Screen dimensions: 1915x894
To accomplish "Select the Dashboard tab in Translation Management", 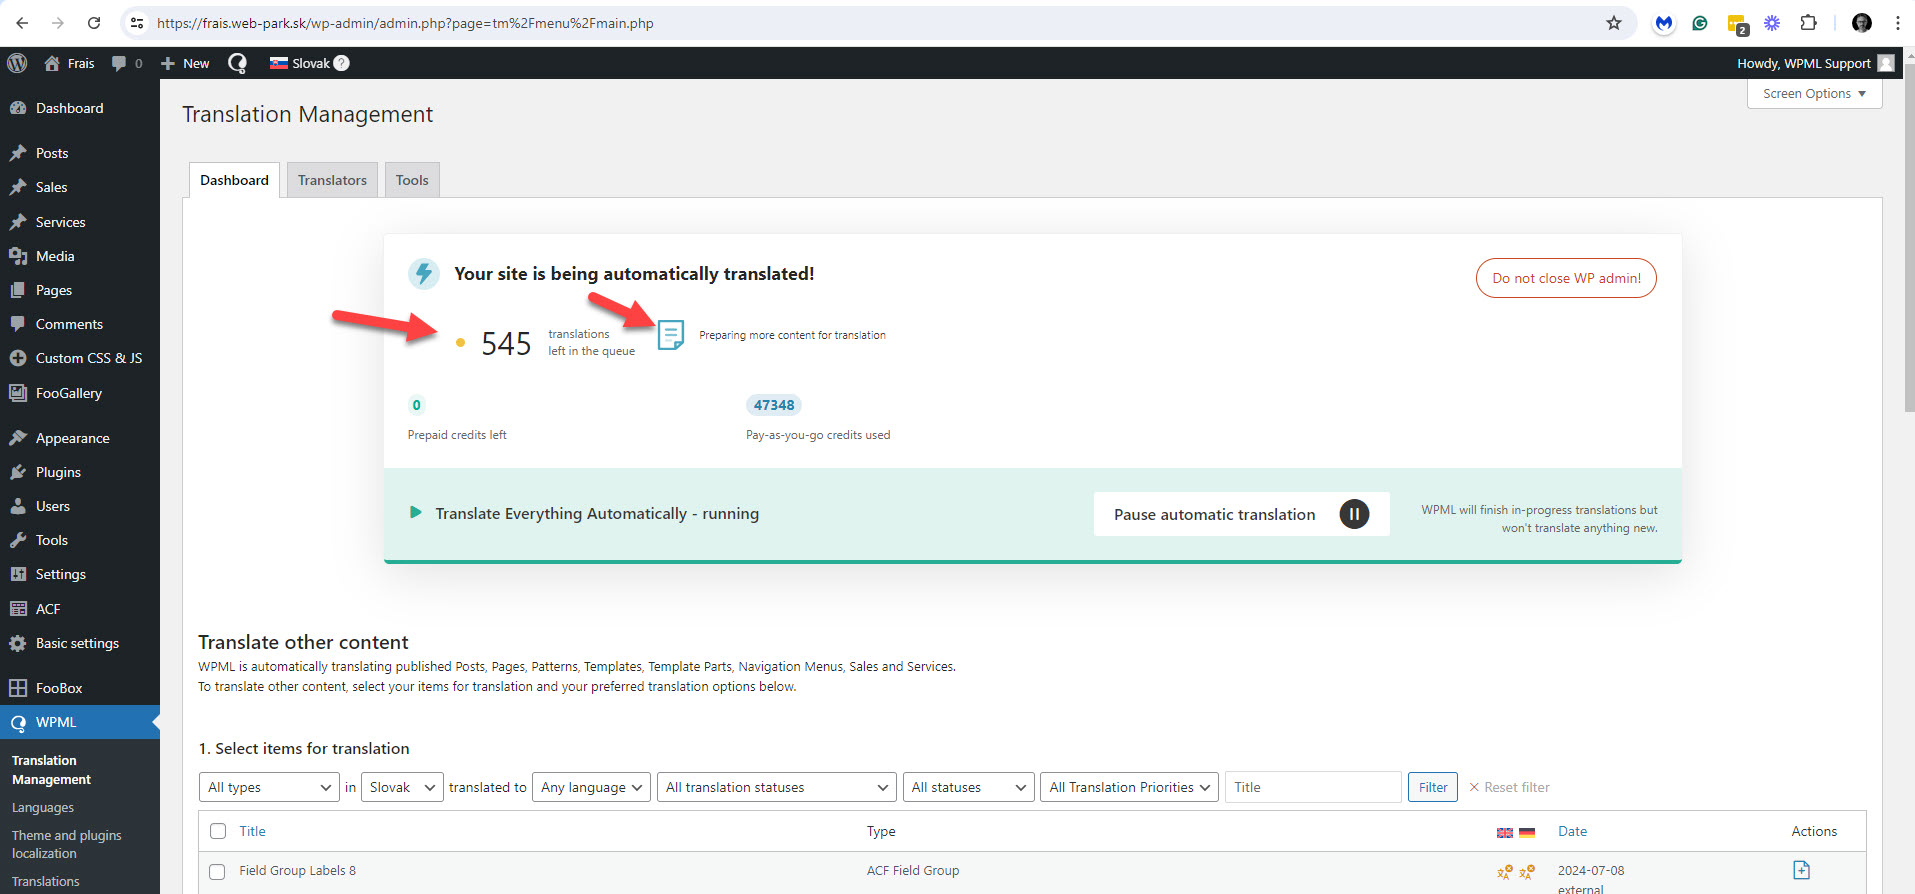I will (x=234, y=180).
